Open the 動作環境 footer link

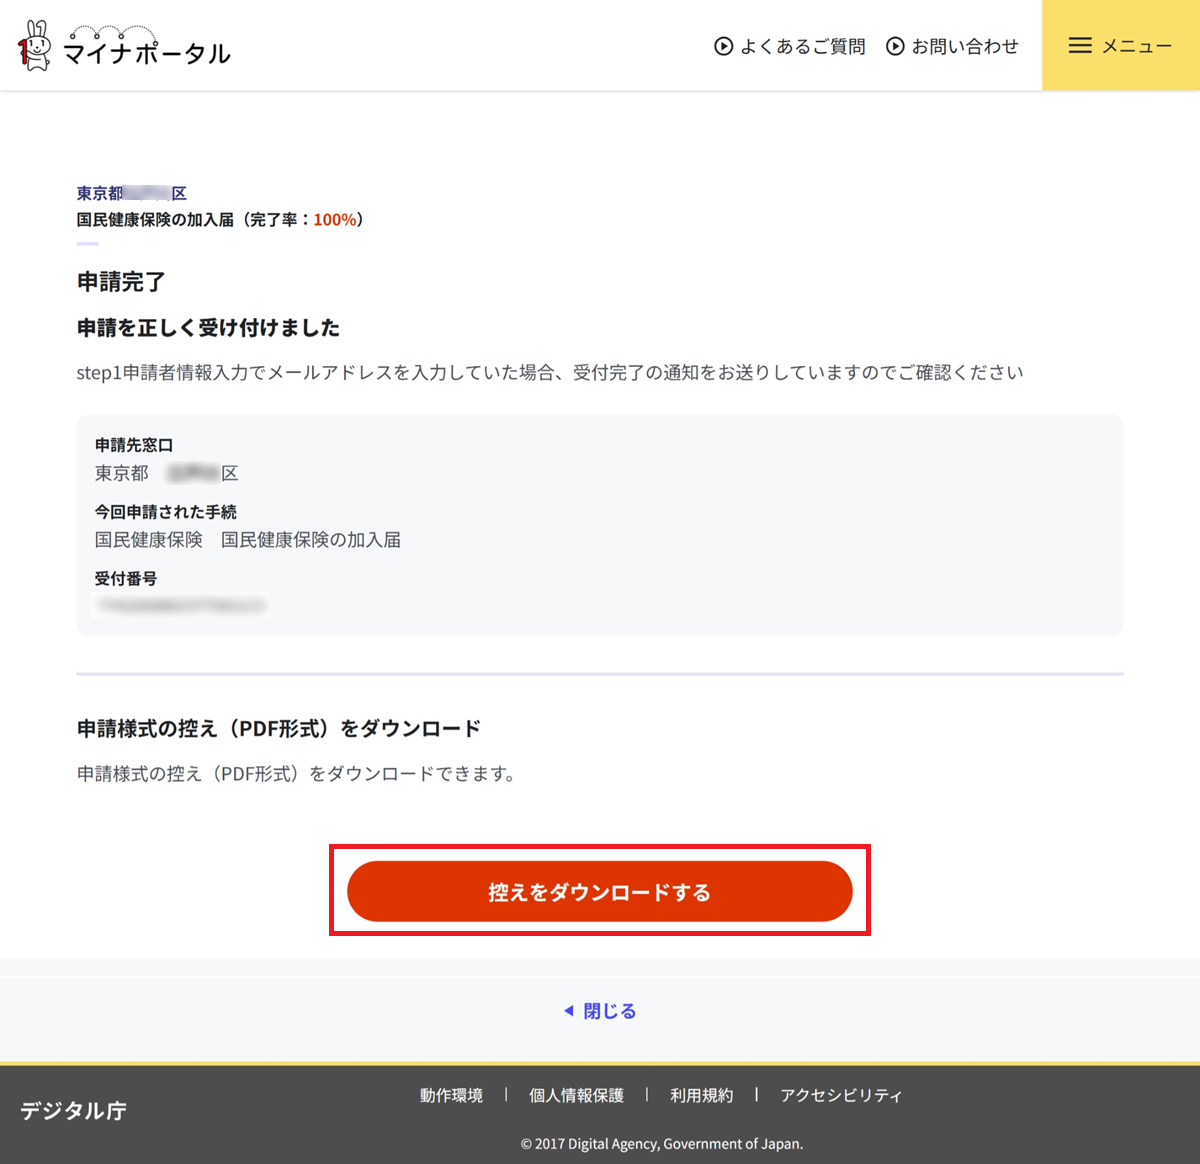coord(451,1095)
